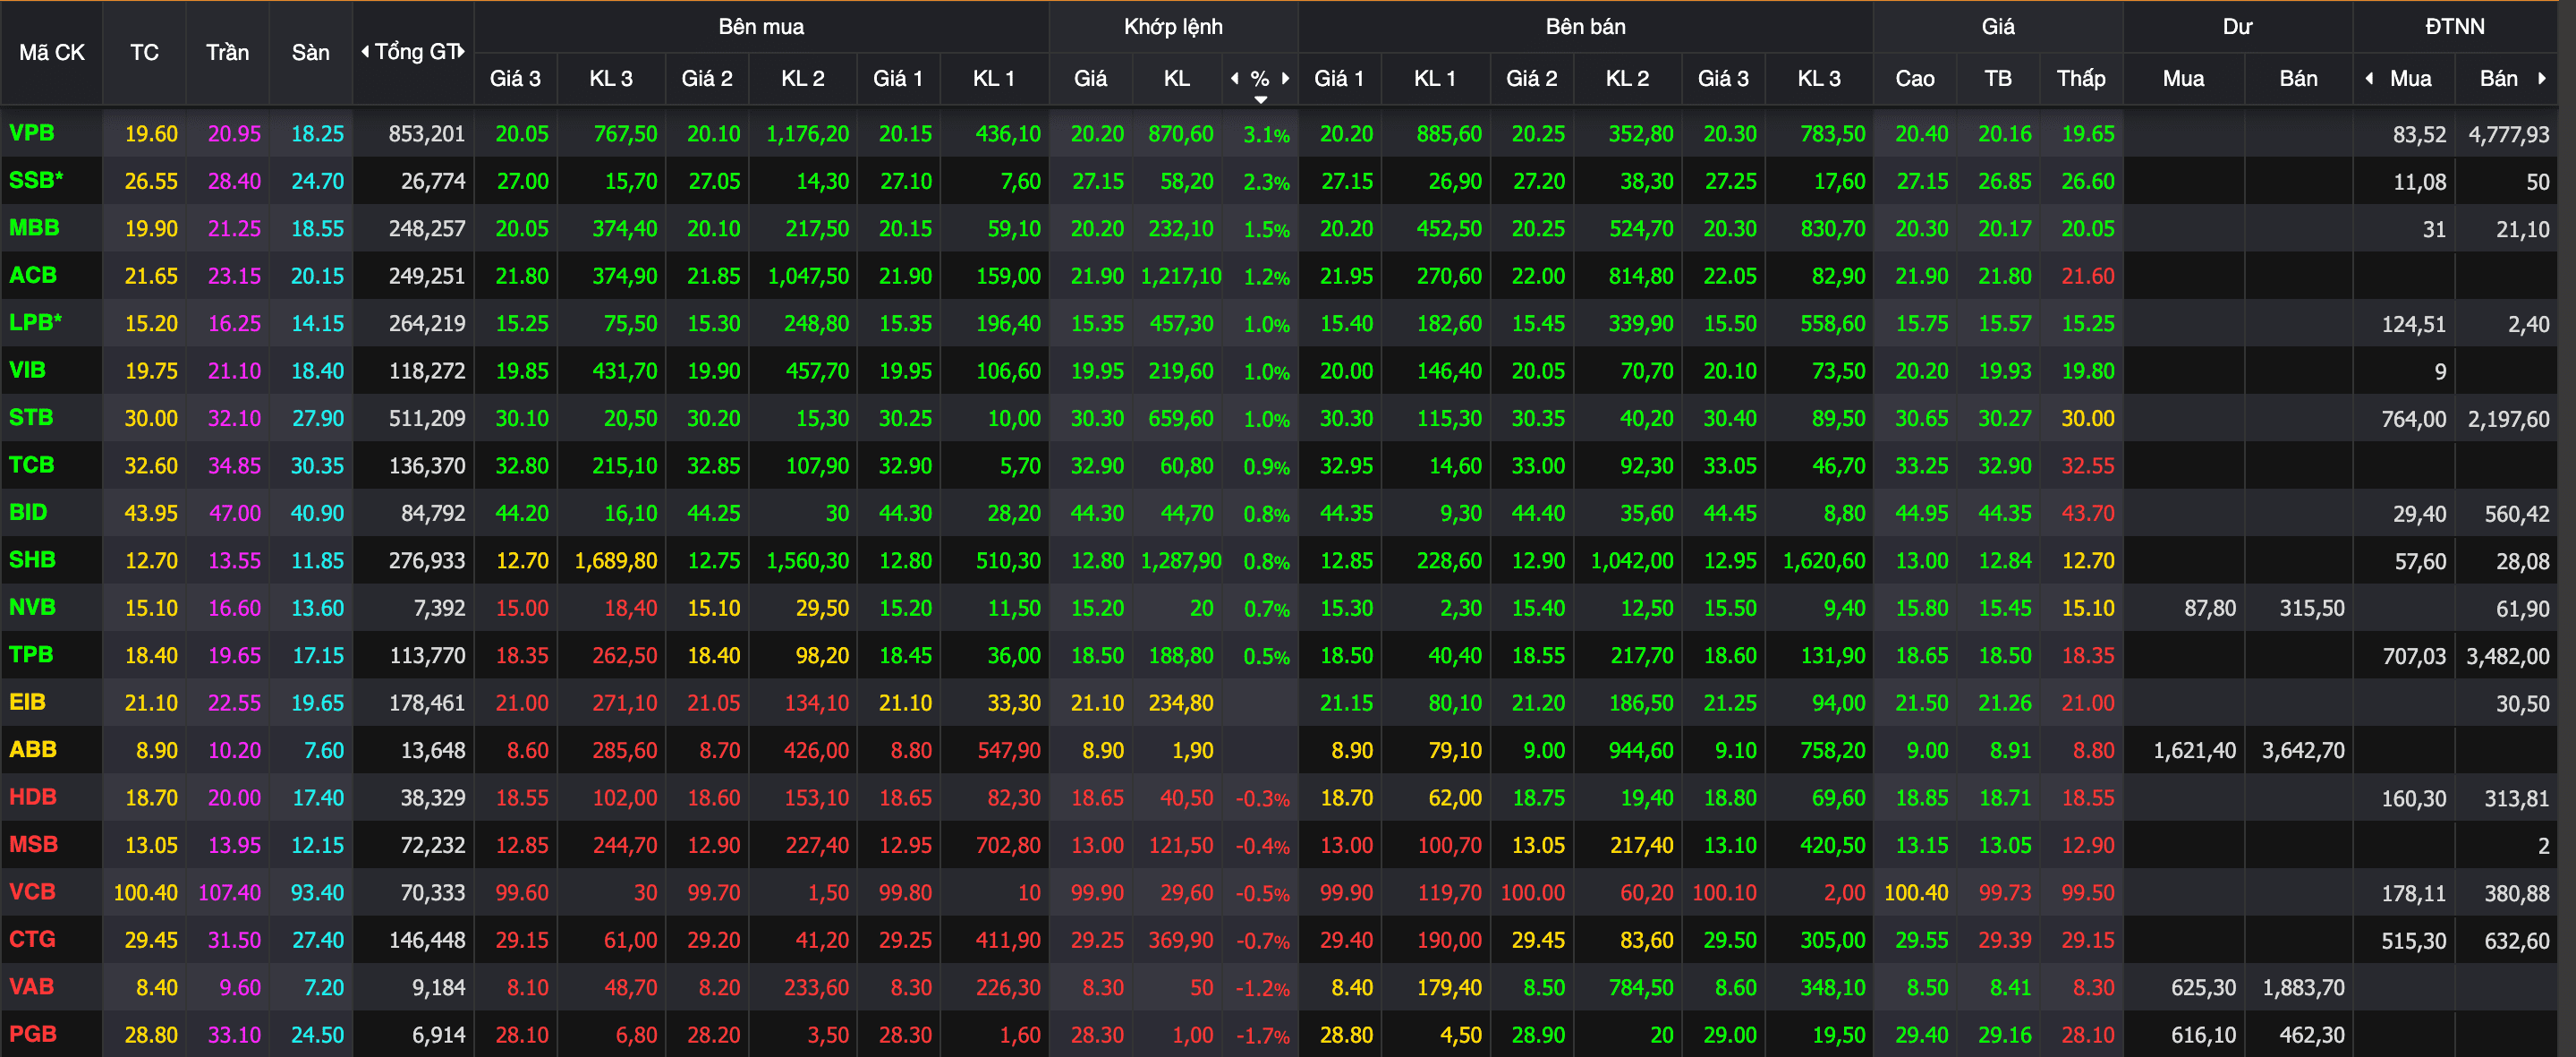Select the EIB ticker
This screenshot has height=1057, width=2576.
(x=27, y=702)
